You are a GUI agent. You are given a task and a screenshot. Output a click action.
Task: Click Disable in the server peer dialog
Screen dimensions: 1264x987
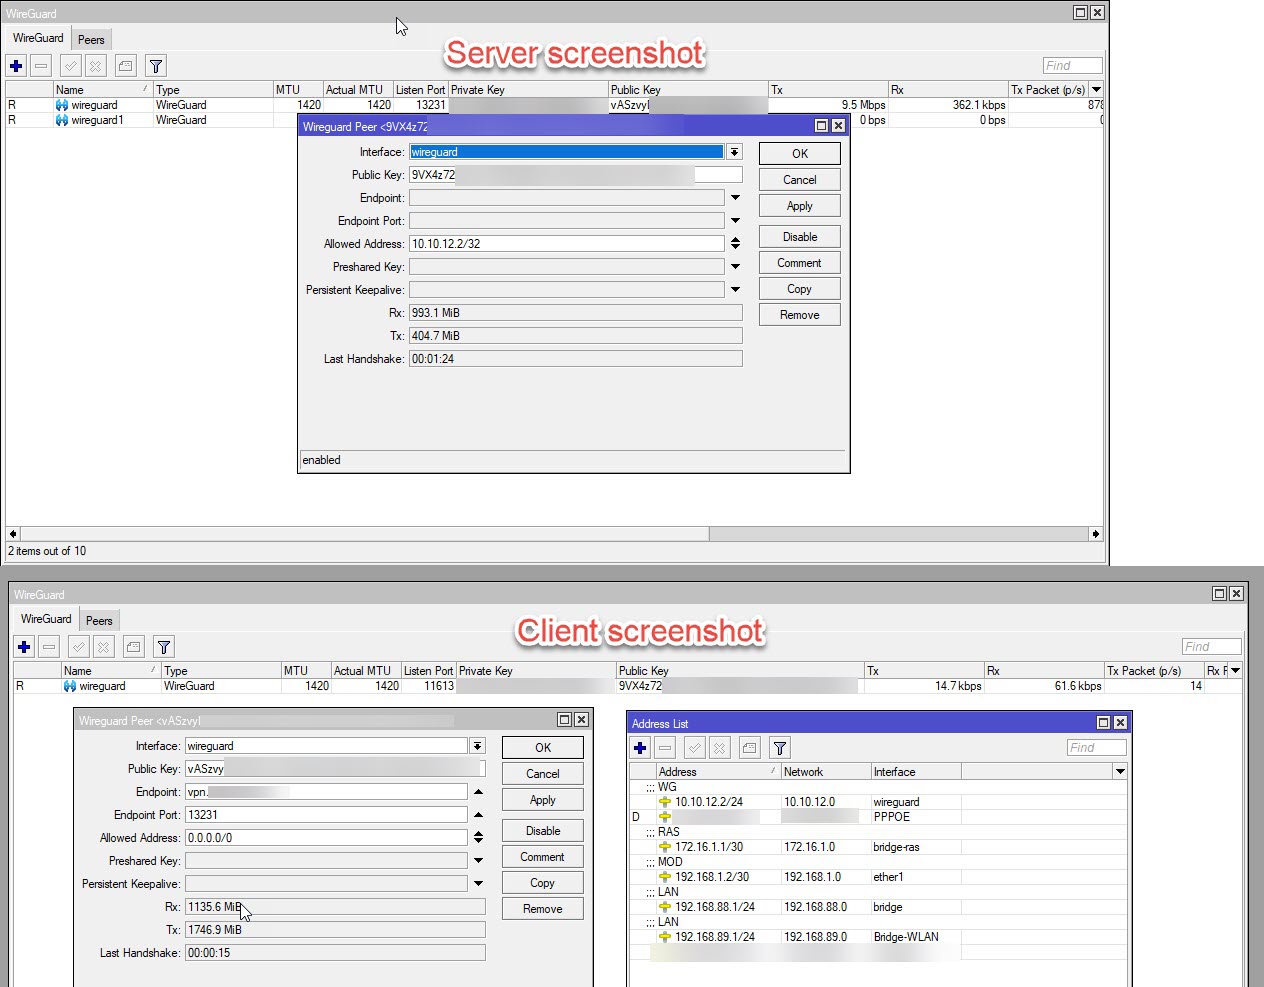tap(800, 237)
